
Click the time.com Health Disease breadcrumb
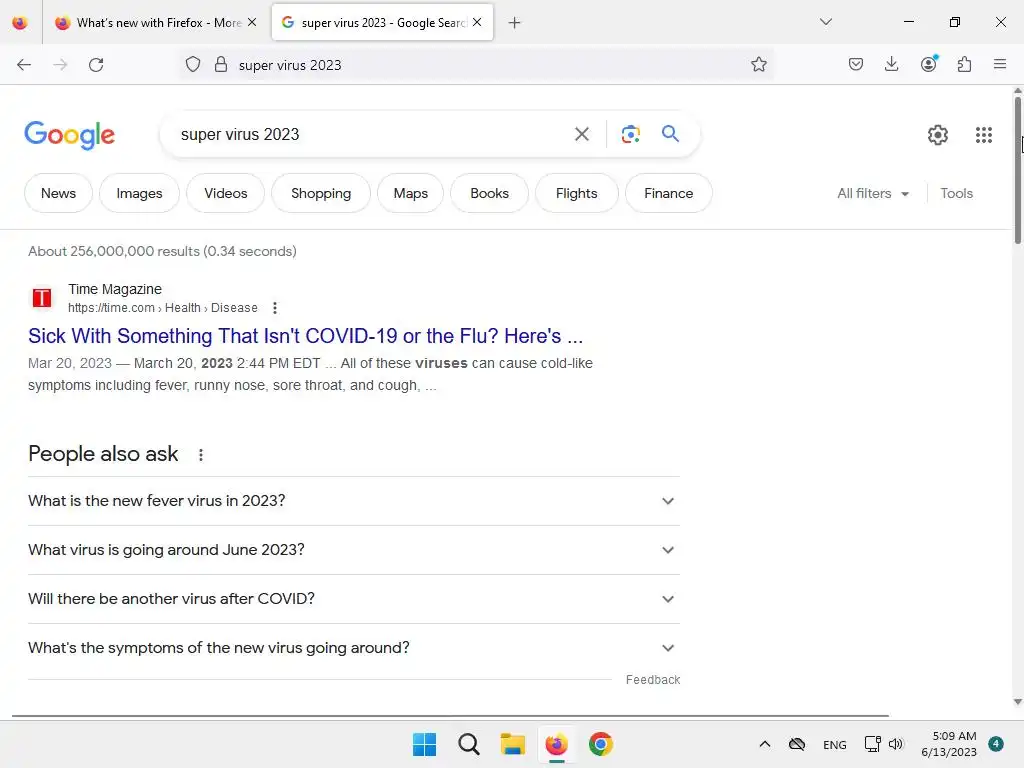(x=163, y=308)
